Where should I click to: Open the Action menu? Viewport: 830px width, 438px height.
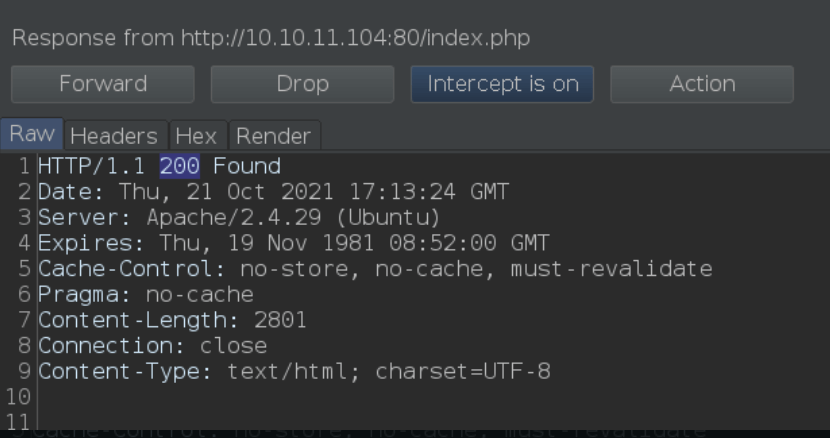[x=702, y=84]
